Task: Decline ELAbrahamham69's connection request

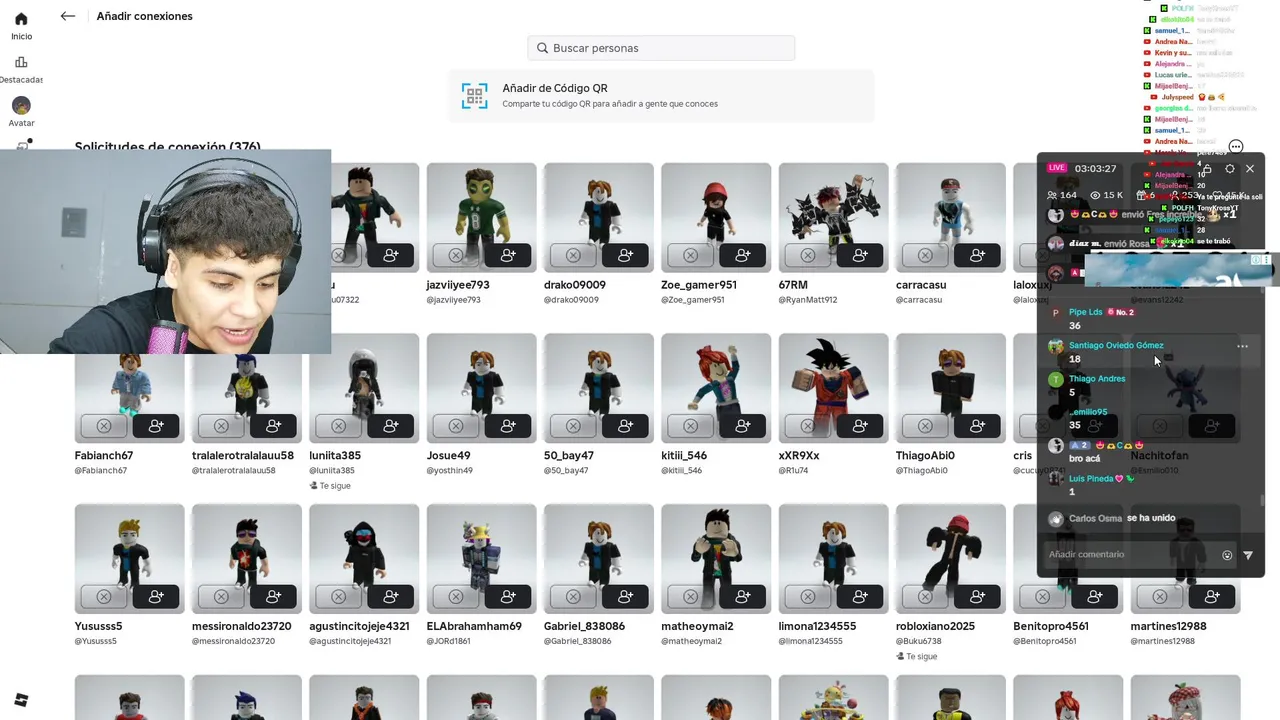Action: click(455, 597)
